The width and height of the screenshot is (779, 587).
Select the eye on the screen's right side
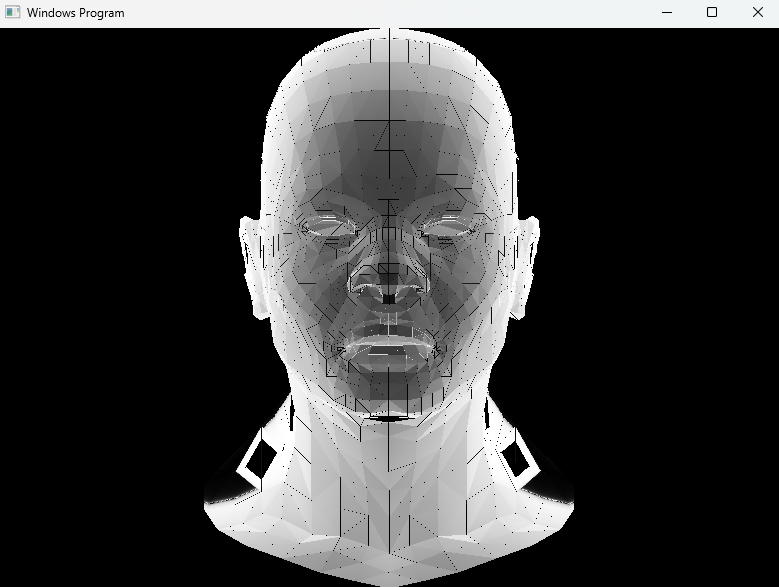click(x=449, y=226)
